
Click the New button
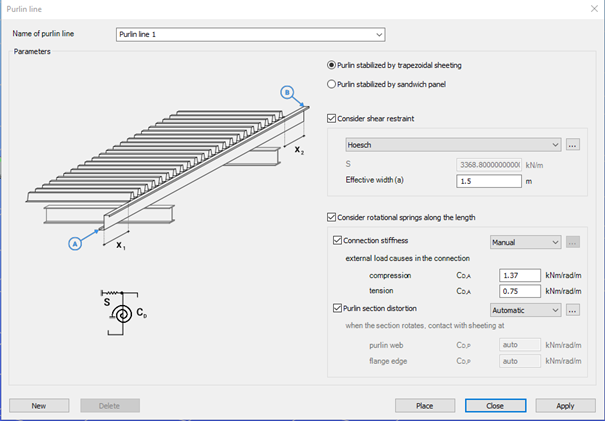39,406
